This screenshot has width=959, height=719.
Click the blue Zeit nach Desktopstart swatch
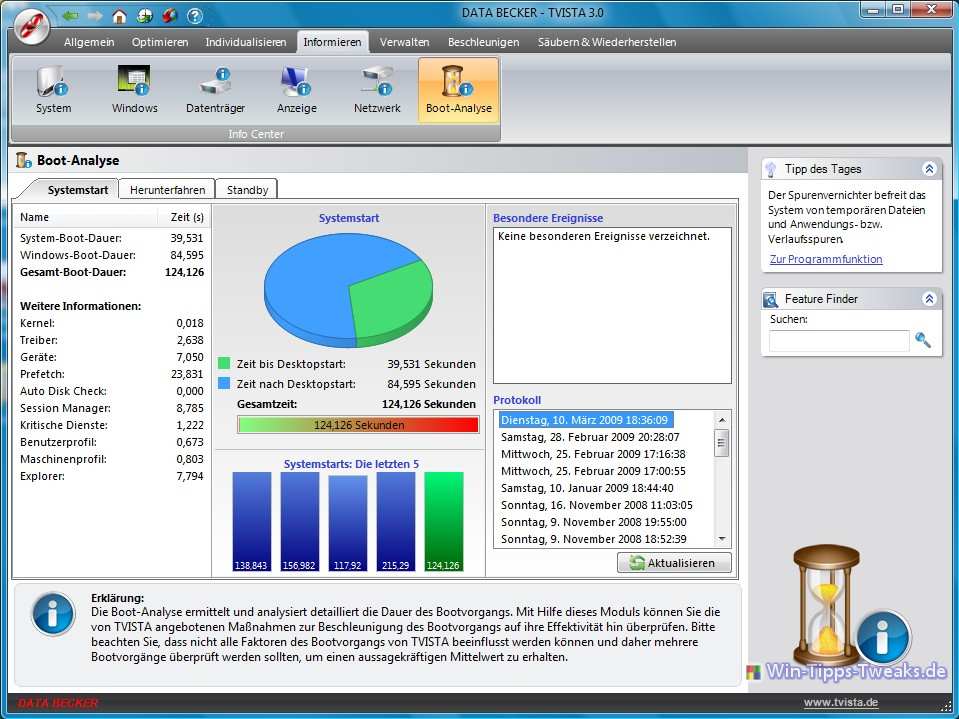coord(224,383)
